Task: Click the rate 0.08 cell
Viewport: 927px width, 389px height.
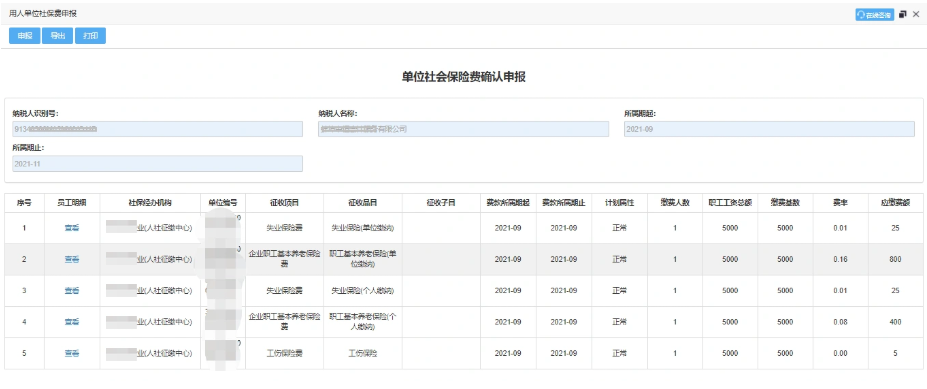Action: 840,322
